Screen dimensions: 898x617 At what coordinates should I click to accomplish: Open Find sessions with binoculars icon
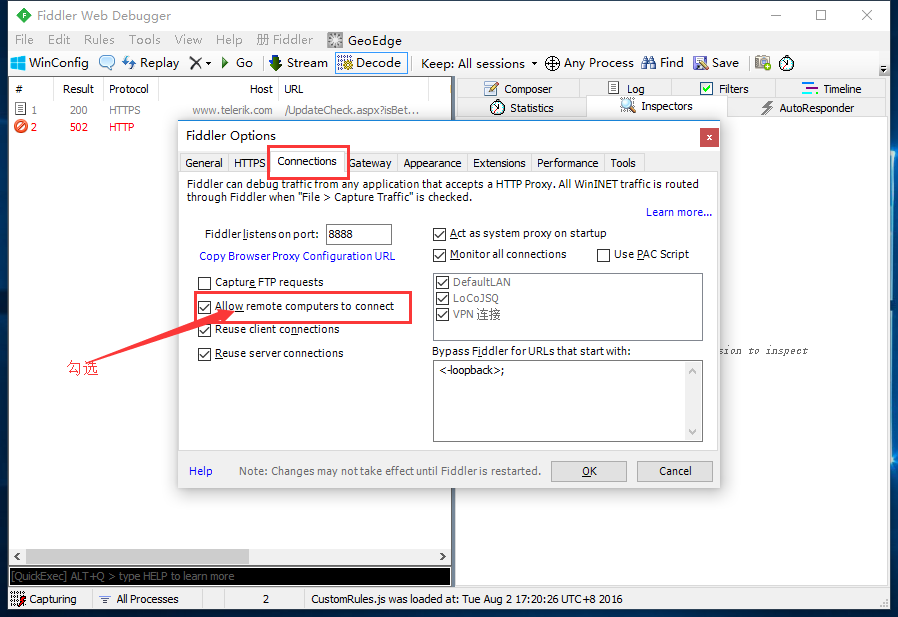(663, 63)
